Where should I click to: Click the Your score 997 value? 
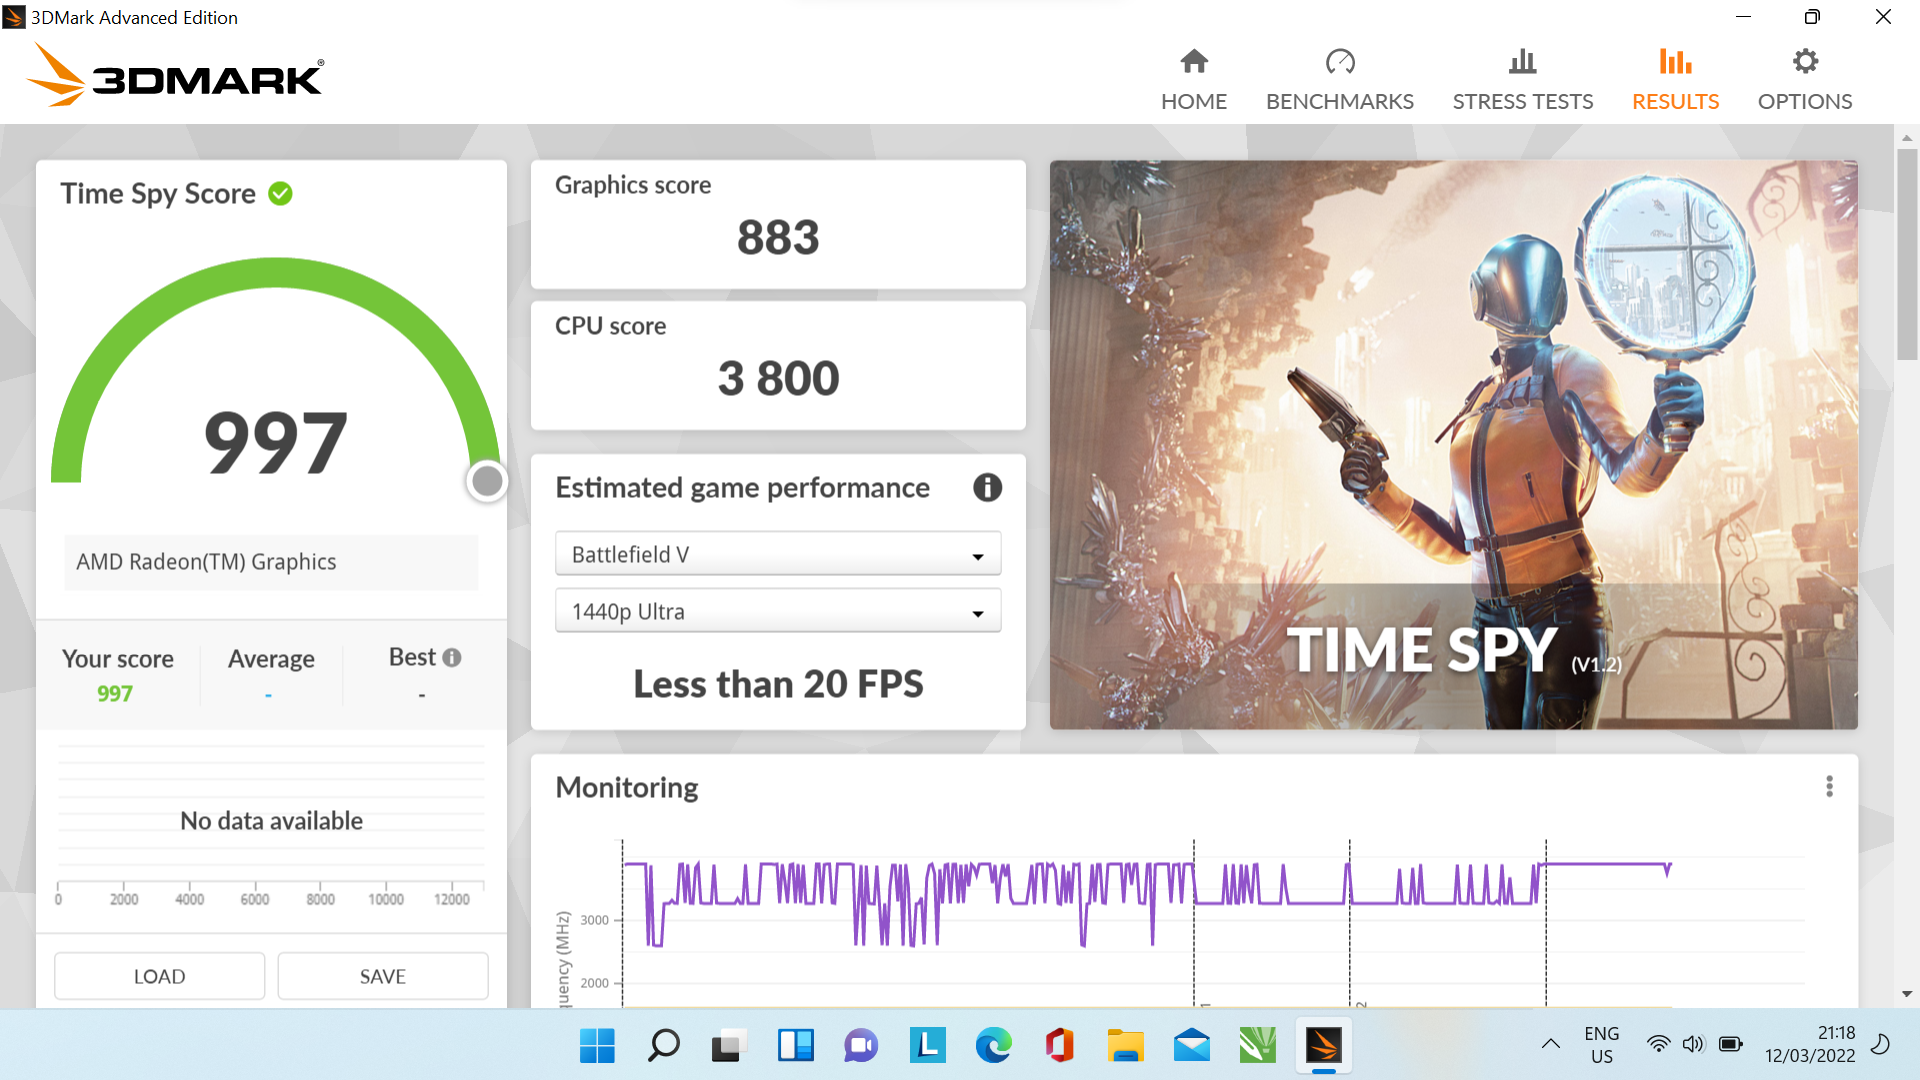(x=115, y=693)
